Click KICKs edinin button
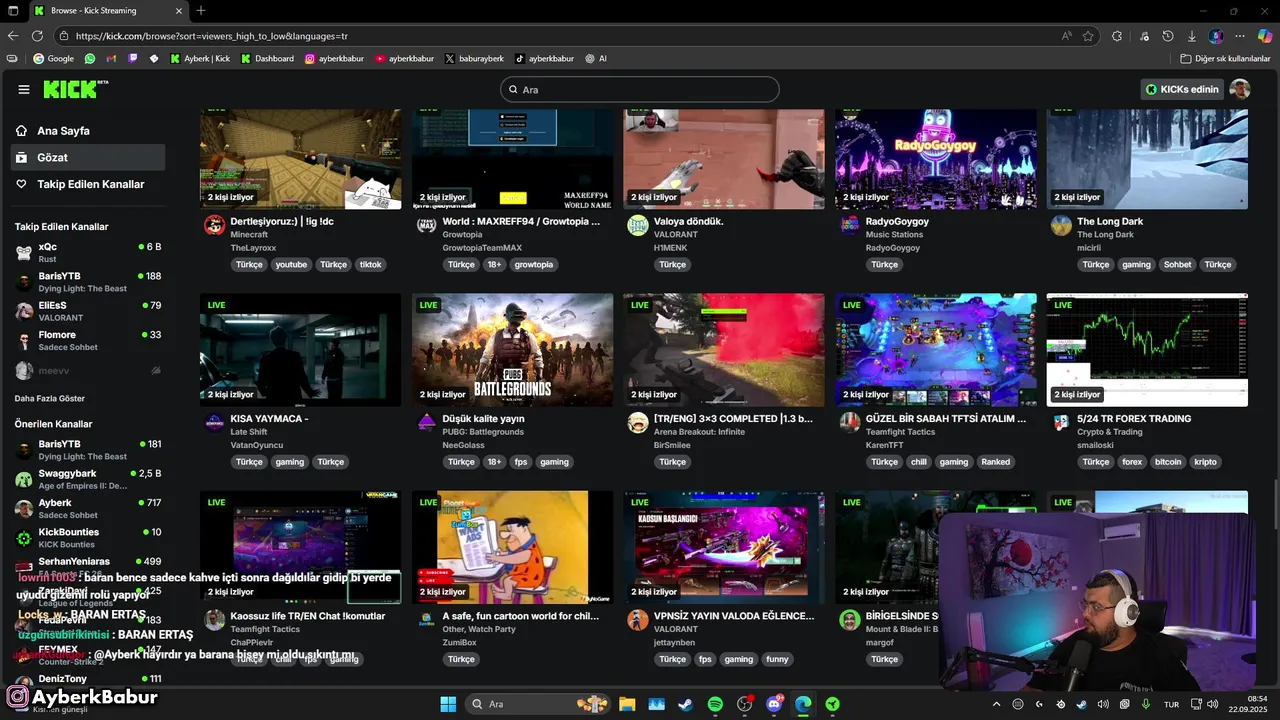The image size is (1280, 720). click(x=1183, y=89)
